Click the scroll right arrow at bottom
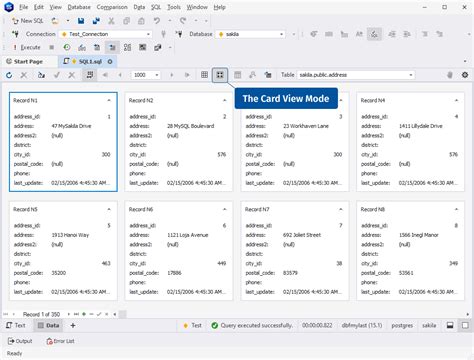The image size is (474, 360). click(x=467, y=314)
